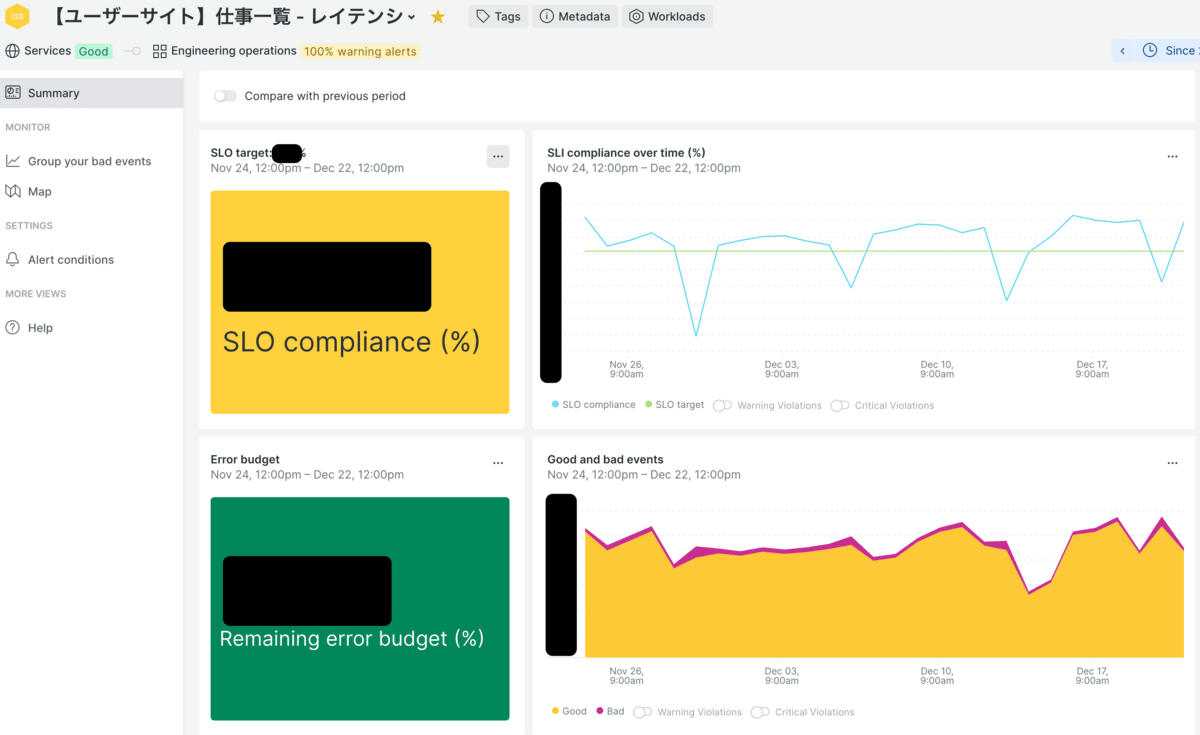The height and width of the screenshot is (735, 1200).
Task: Click the Workloads icon beside Engineering operations
Action: pyautogui.click(x=160, y=51)
